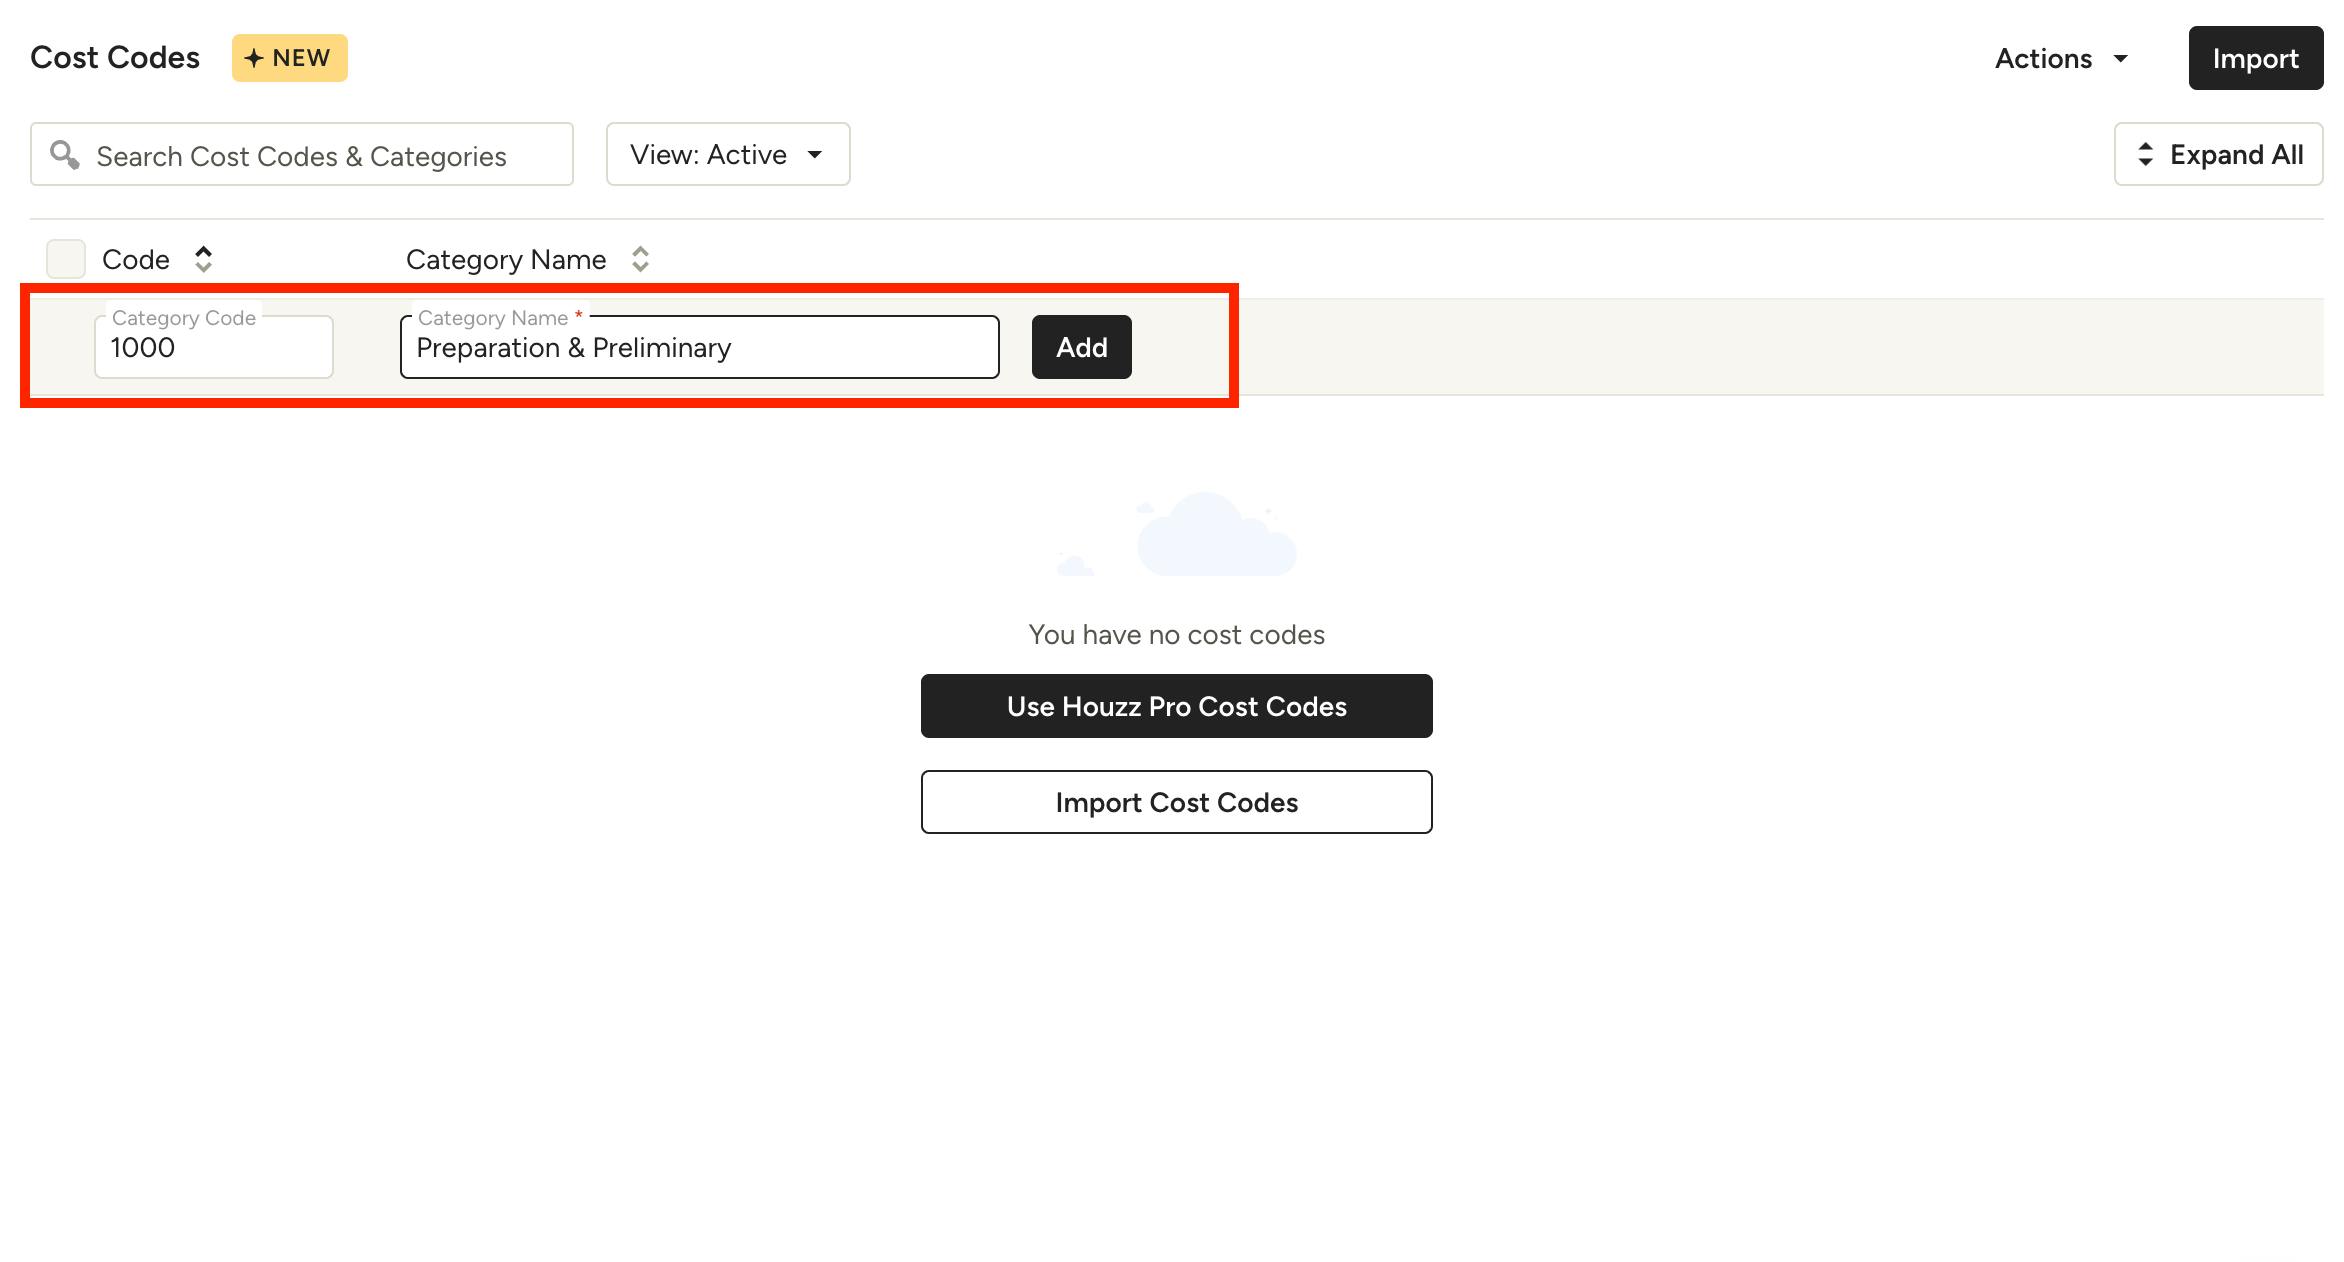This screenshot has height=1262, width=2344.
Task: Click the Category Name sort arrows
Action: point(640,260)
